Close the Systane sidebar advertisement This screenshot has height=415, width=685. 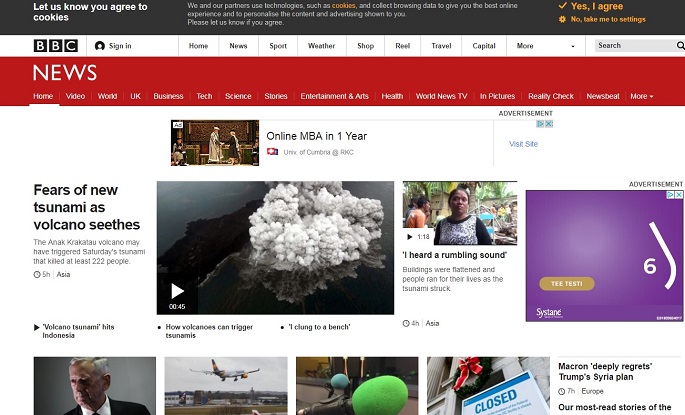[677, 195]
